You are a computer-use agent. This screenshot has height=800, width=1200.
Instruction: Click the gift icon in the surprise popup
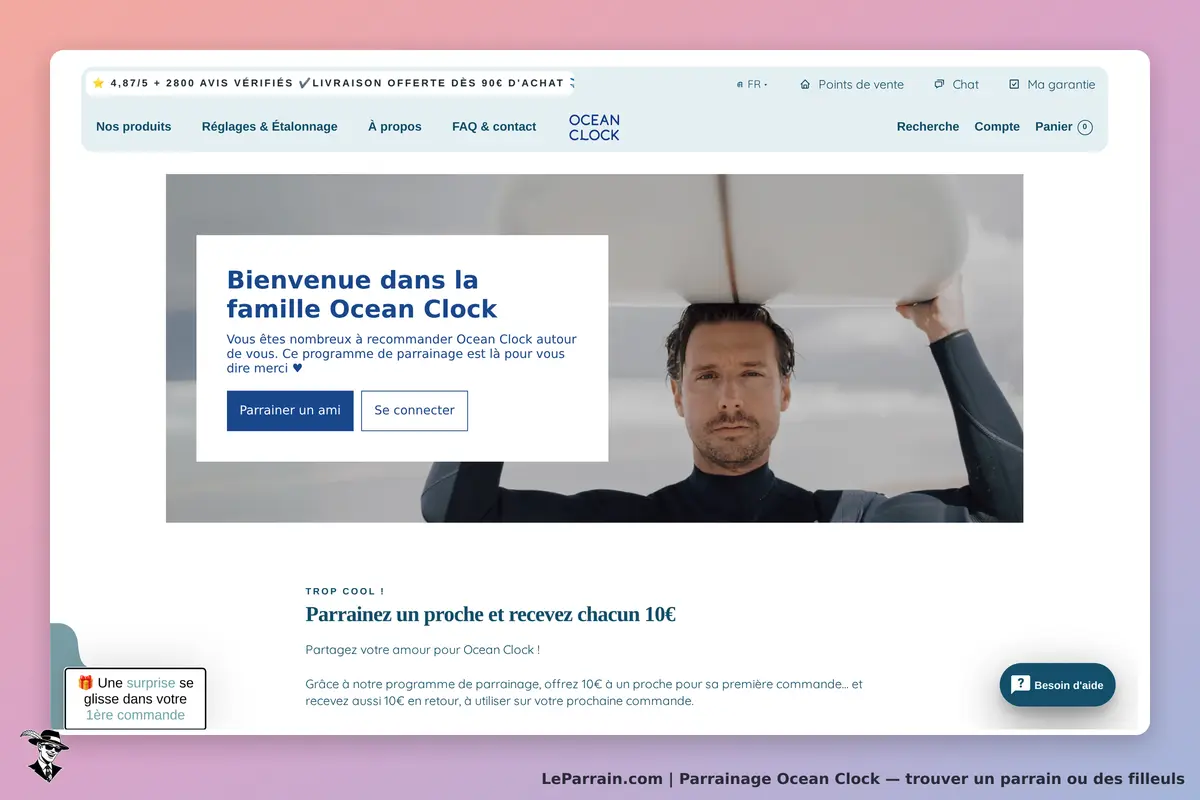(x=86, y=683)
